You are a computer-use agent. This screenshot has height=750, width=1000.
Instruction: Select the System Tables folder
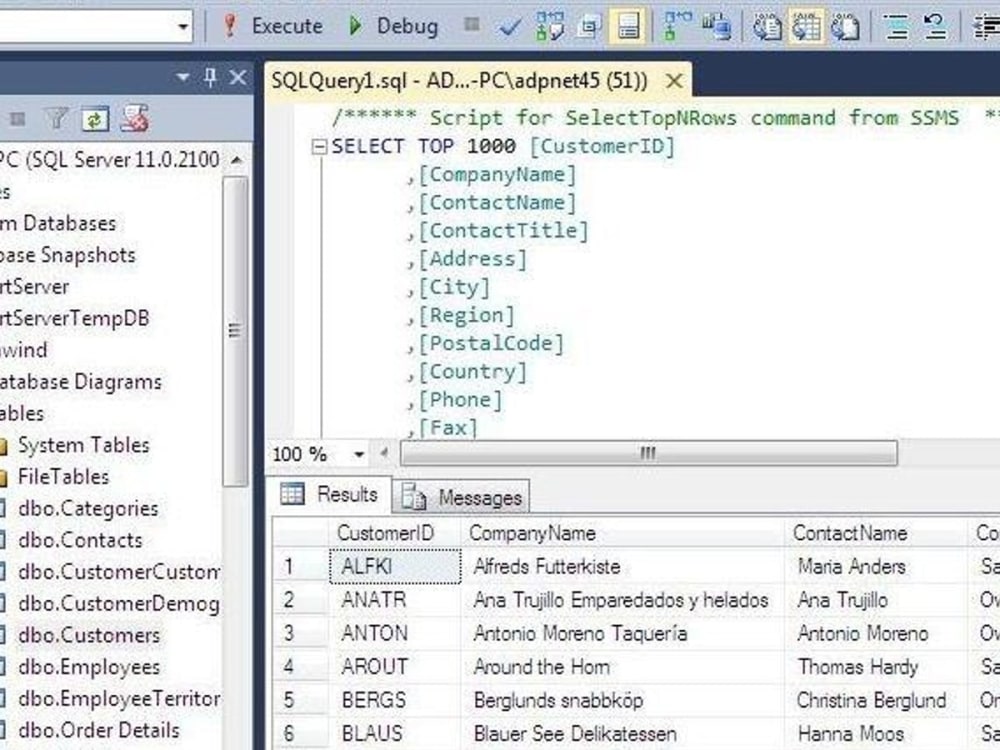84,445
